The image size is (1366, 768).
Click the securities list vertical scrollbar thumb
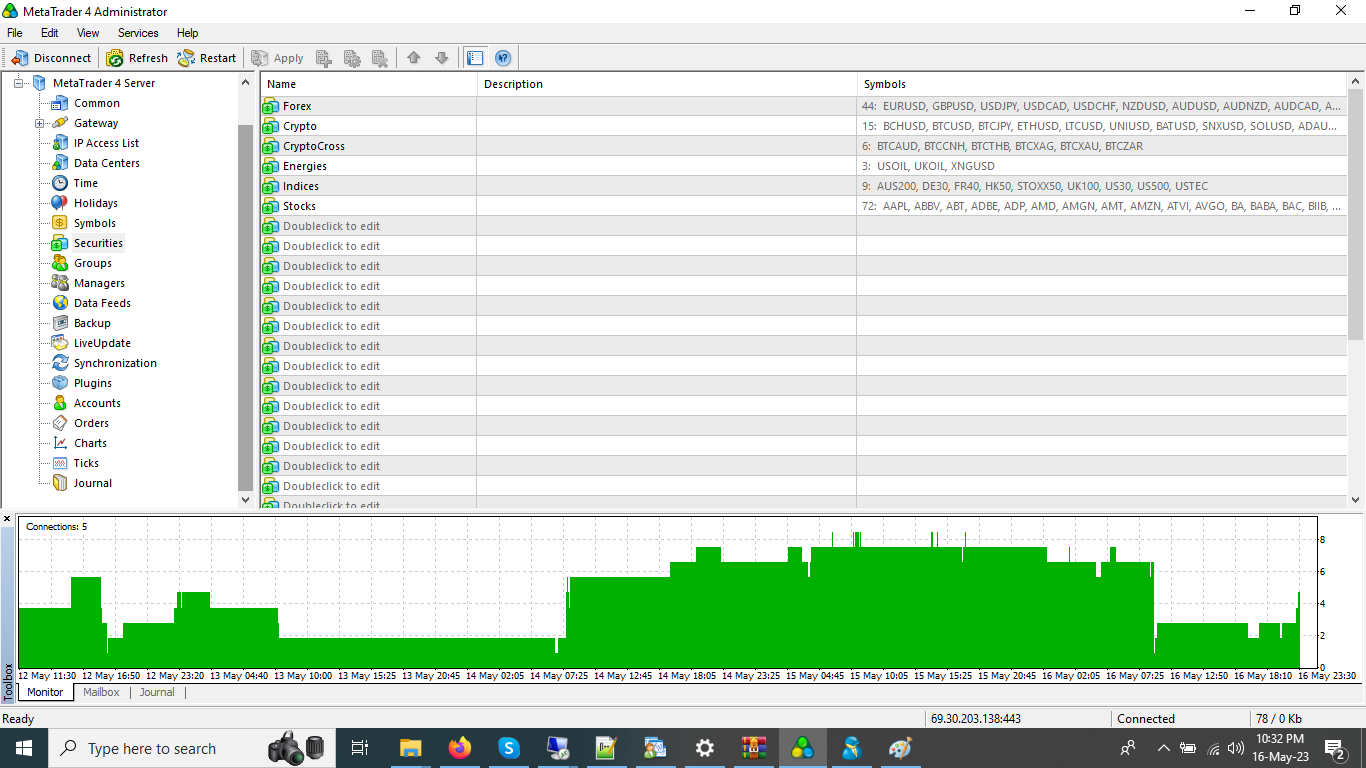point(1356,215)
